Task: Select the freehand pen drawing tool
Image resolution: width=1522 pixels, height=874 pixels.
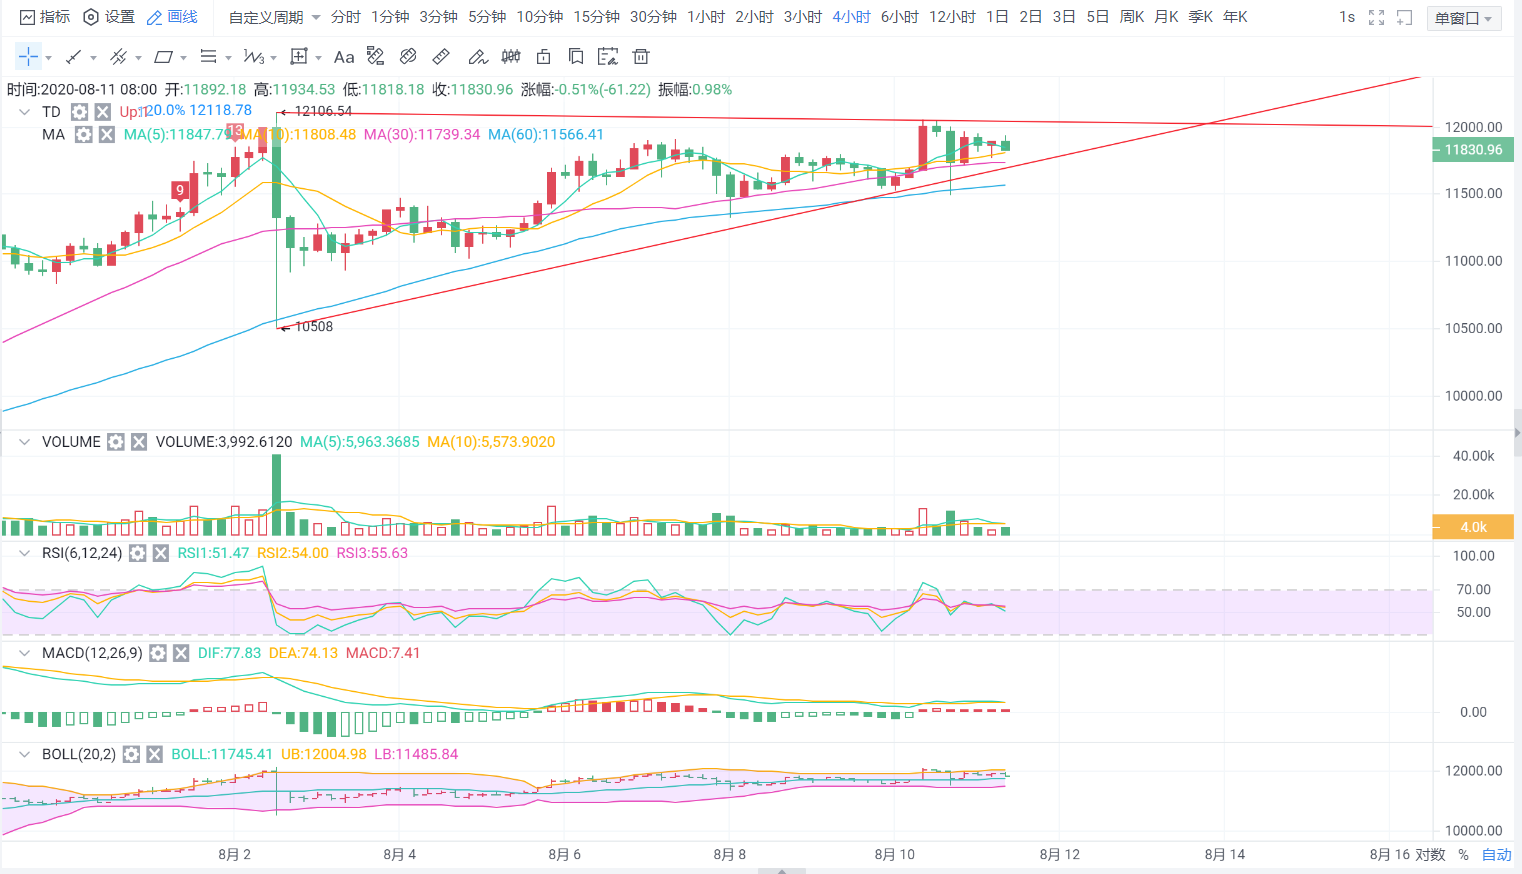Action: (x=478, y=57)
